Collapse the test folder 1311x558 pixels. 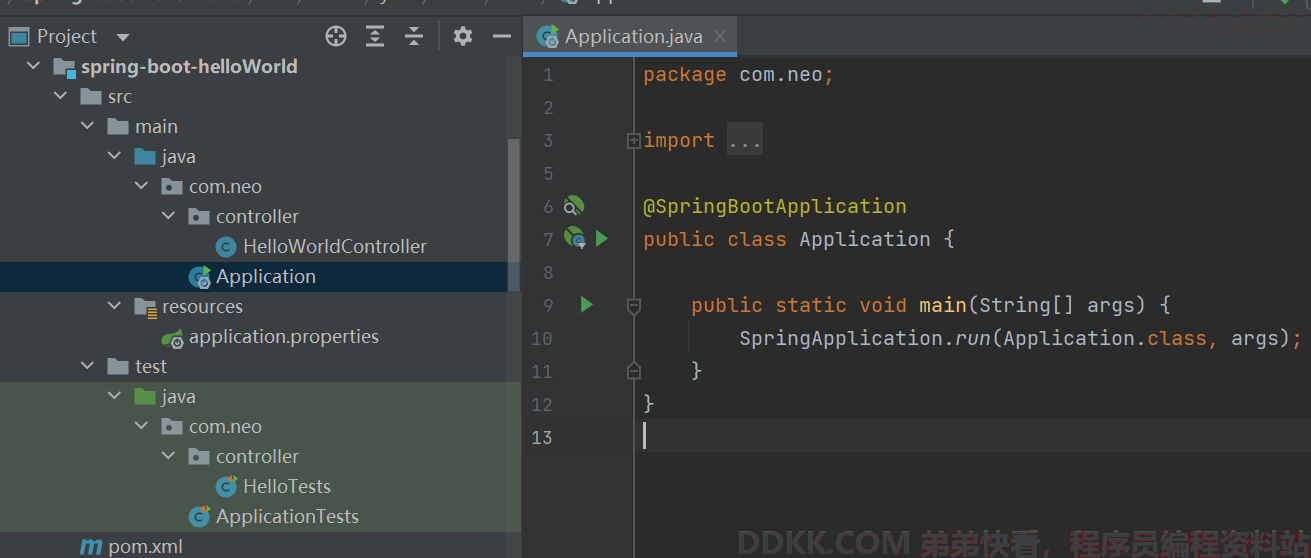pyautogui.click(x=88, y=367)
